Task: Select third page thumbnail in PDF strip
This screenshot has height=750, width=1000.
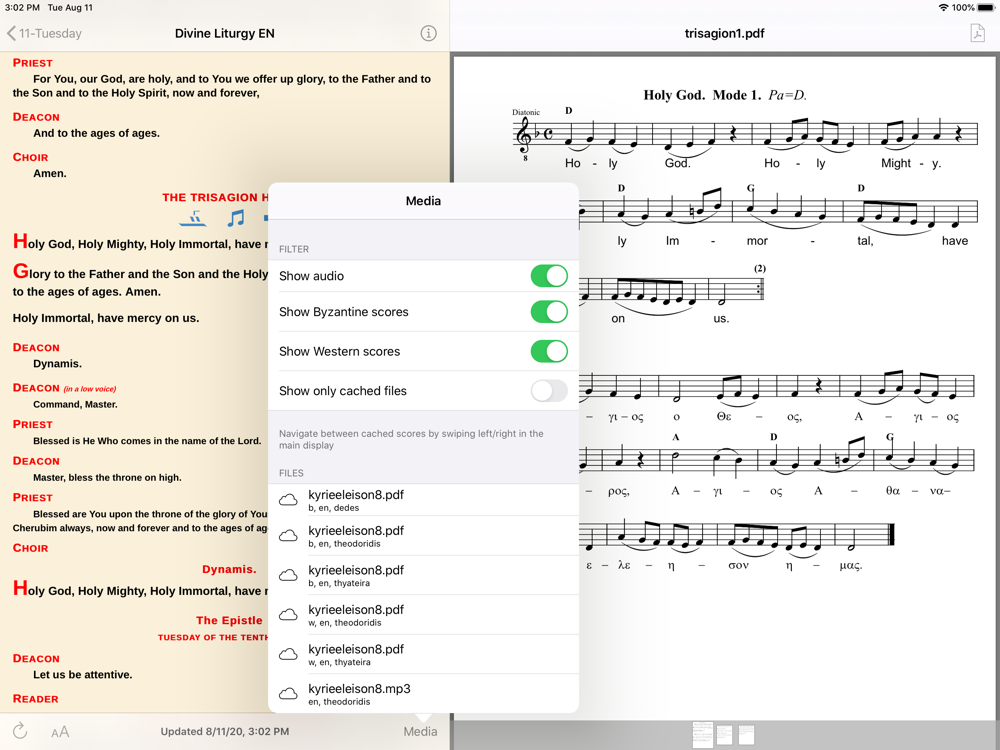Action: (746, 735)
